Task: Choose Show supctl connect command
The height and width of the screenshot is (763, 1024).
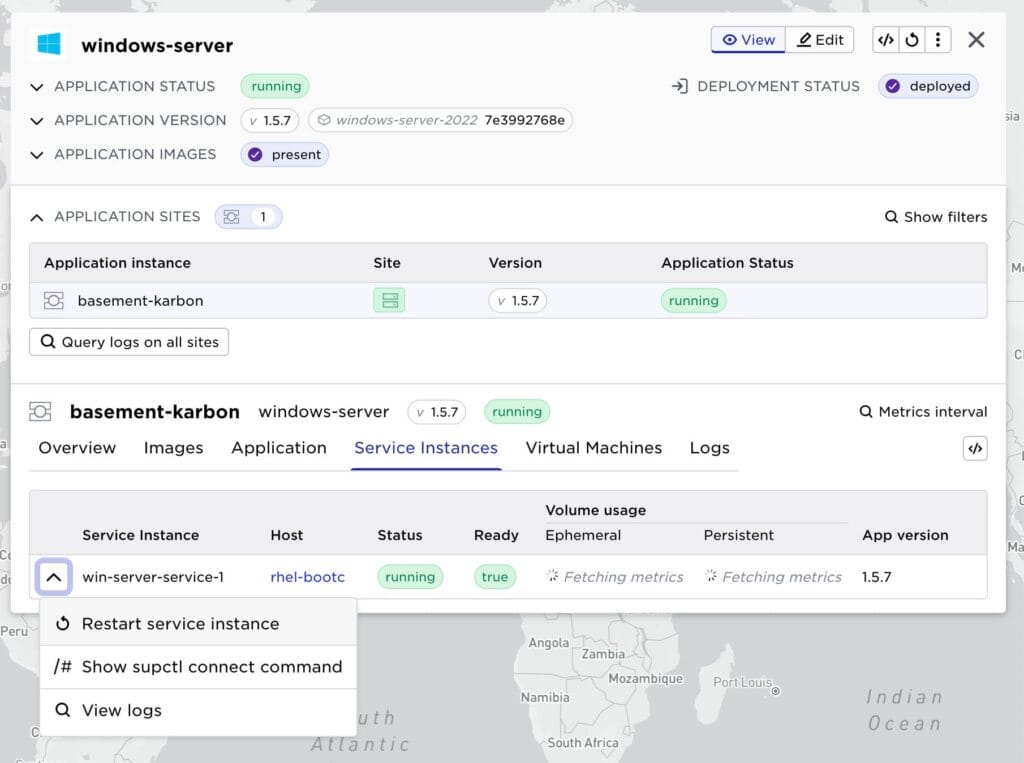Action: (x=211, y=667)
